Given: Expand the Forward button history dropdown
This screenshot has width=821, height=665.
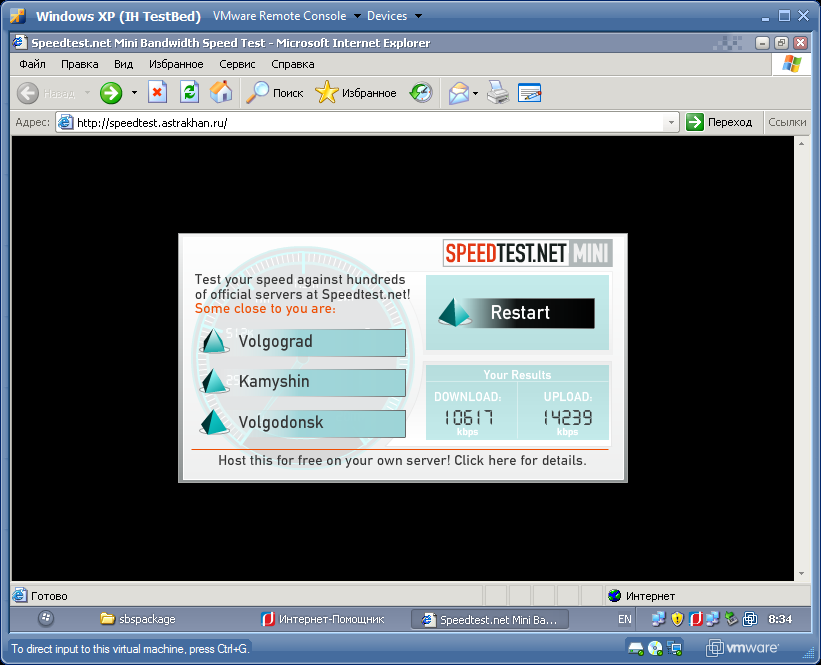Looking at the screenshot, I should tap(135, 93).
